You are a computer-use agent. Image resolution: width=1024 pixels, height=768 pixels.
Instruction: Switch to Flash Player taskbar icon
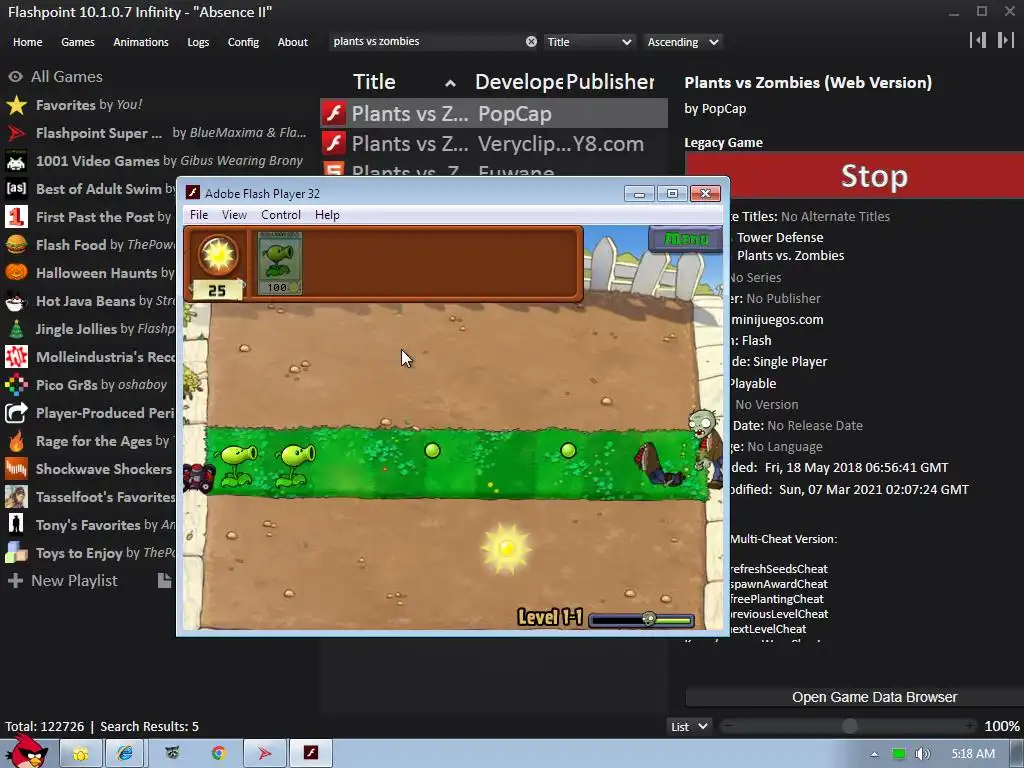coord(312,754)
